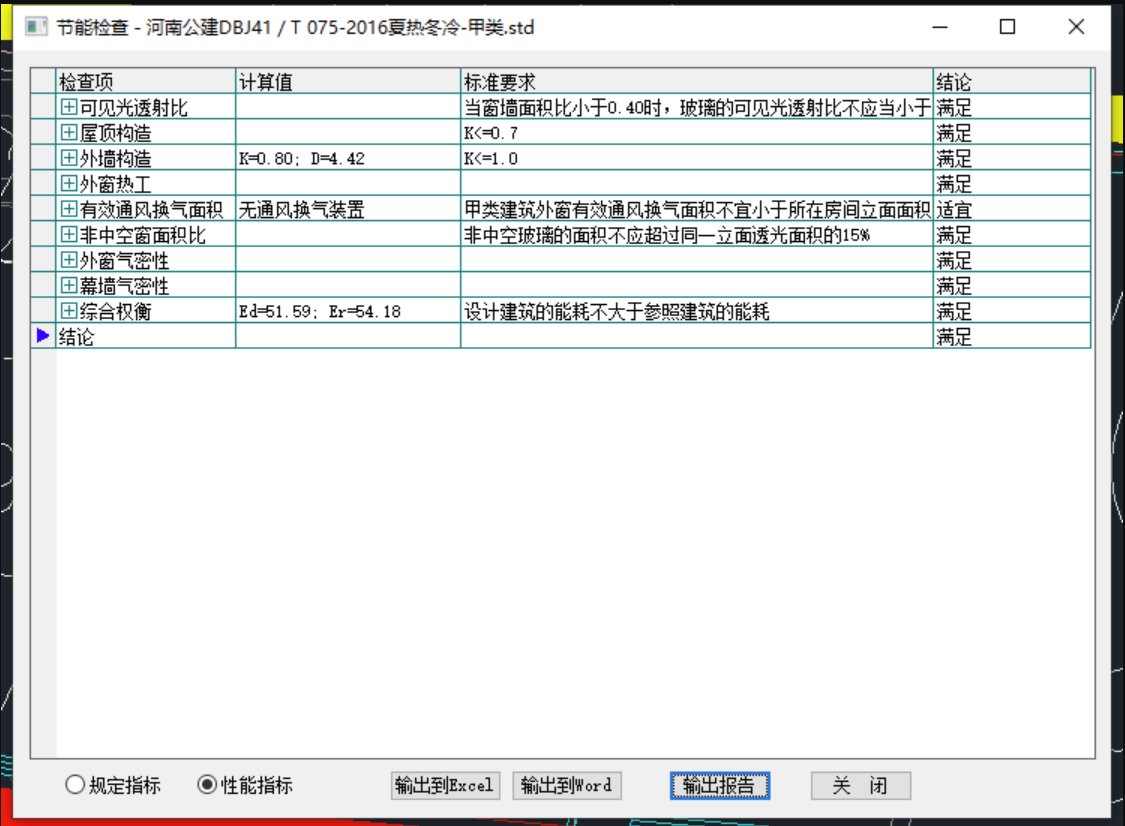Image resolution: width=1125 pixels, height=826 pixels.
Task: Expand the 非中空窗面积比 node
Action: pos(69,235)
